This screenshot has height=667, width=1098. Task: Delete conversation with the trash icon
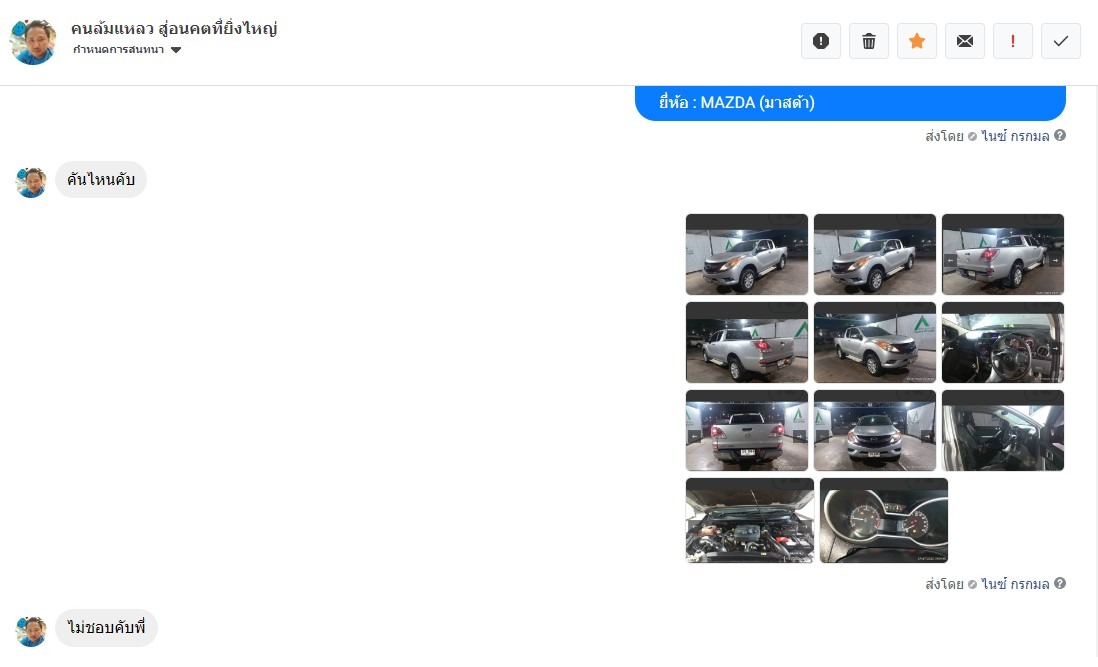(x=869, y=41)
